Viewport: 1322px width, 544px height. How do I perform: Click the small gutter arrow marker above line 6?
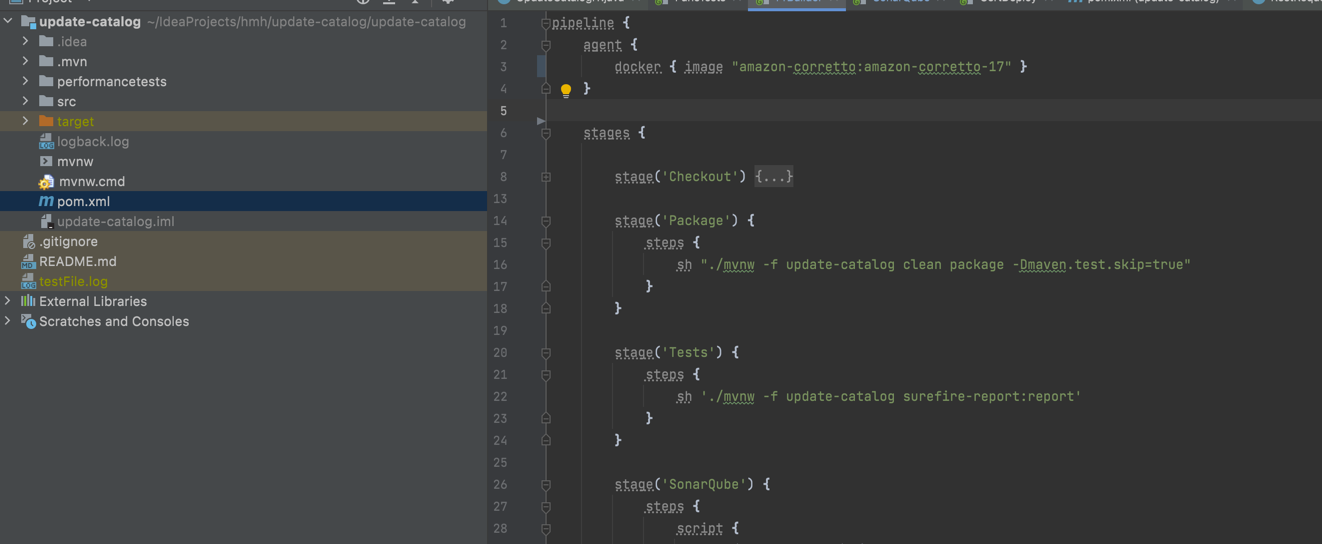pyautogui.click(x=541, y=121)
